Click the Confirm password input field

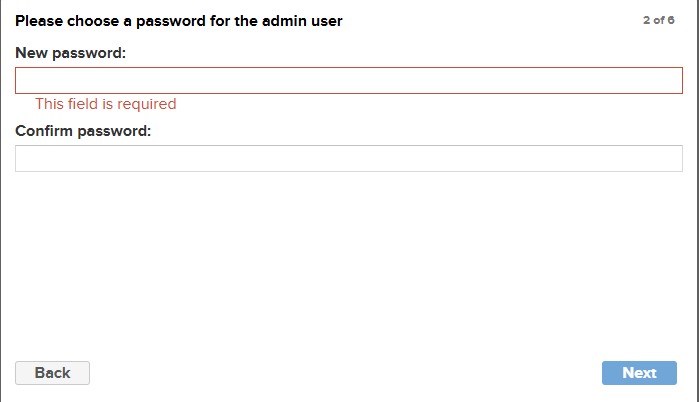[x=348, y=158]
